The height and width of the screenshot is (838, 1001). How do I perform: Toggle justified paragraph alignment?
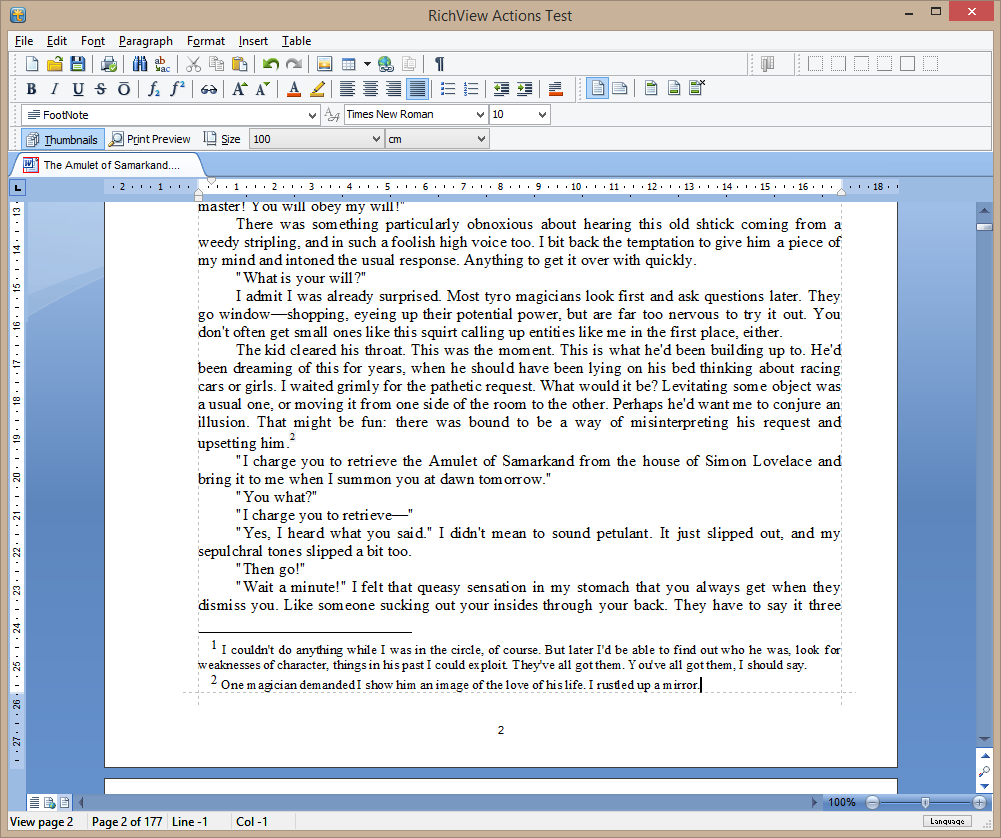(417, 89)
